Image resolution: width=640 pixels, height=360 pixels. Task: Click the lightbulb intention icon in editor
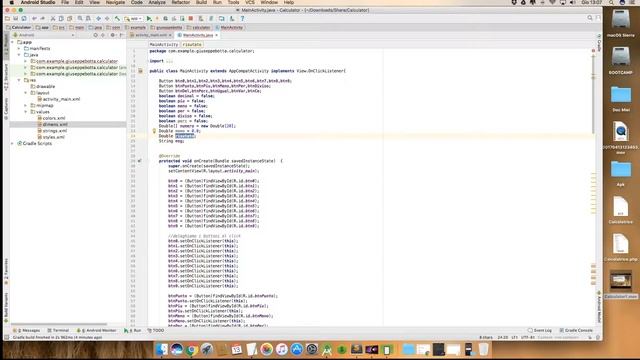click(x=154, y=131)
